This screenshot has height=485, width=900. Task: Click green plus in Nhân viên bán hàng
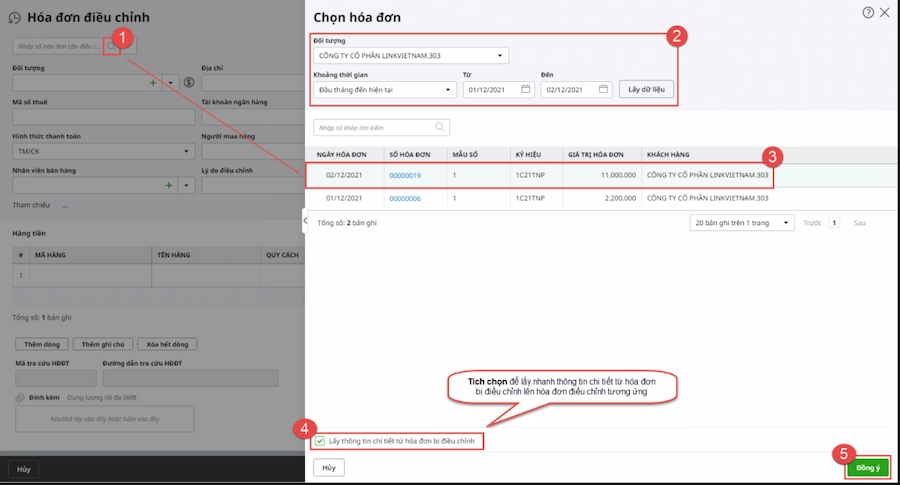coord(168,185)
